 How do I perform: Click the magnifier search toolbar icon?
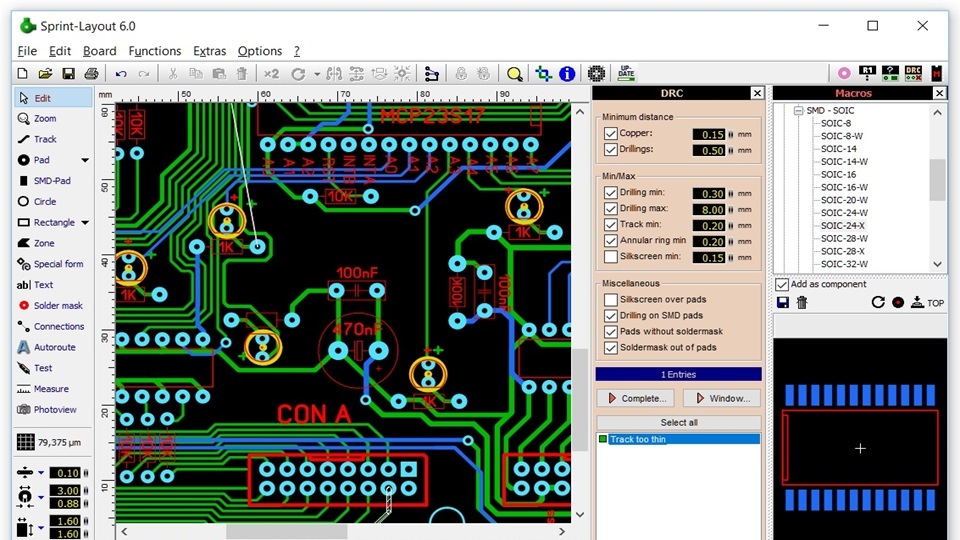[x=515, y=74]
